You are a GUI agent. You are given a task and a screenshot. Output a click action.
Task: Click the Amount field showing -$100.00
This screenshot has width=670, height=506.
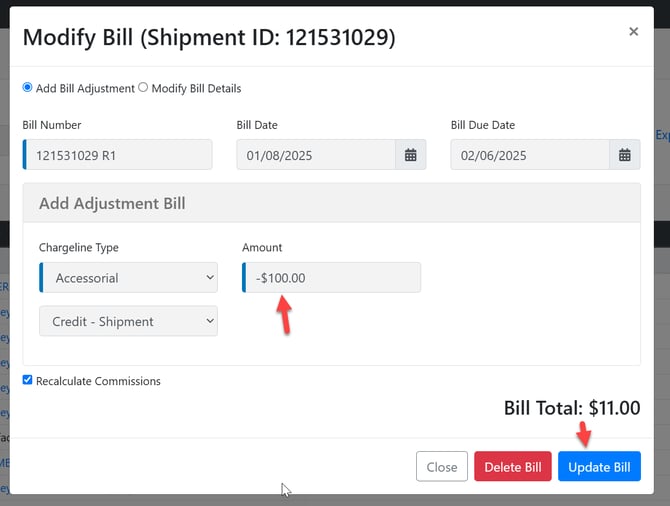coord(332,278)
